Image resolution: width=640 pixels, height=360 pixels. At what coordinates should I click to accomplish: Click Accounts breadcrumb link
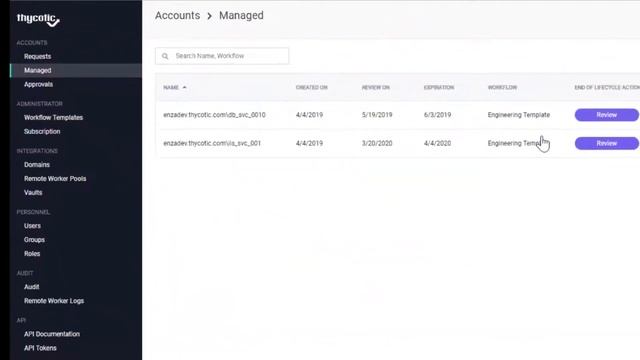click(178, 16)
